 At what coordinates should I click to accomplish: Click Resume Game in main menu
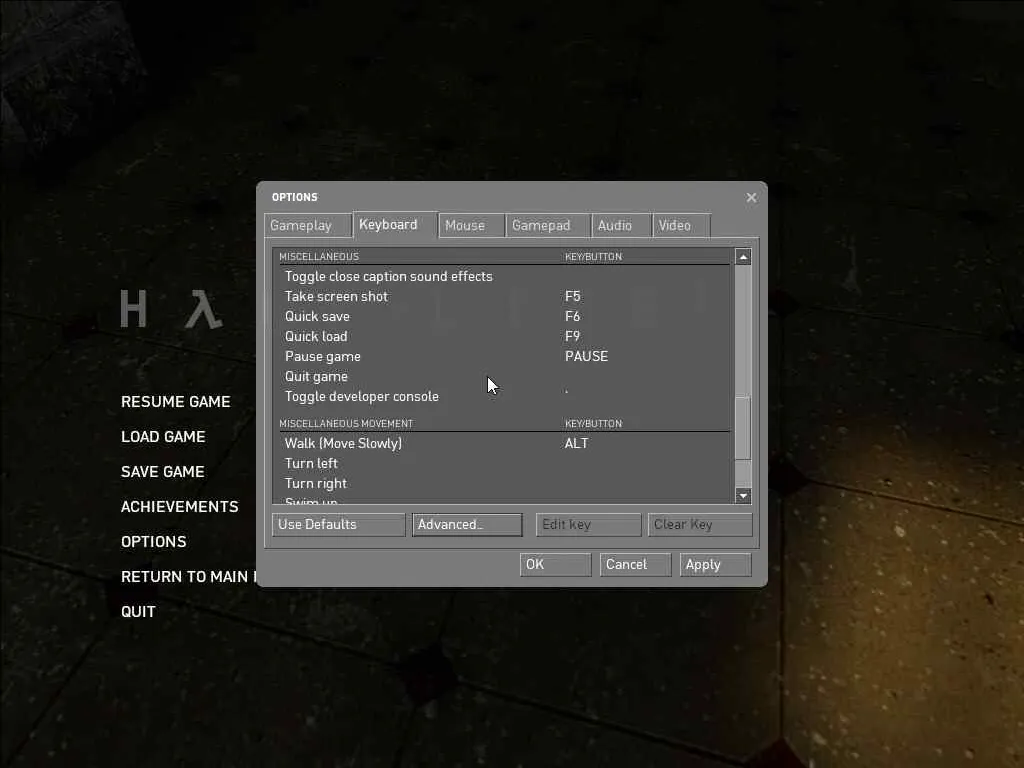point(176,402)
